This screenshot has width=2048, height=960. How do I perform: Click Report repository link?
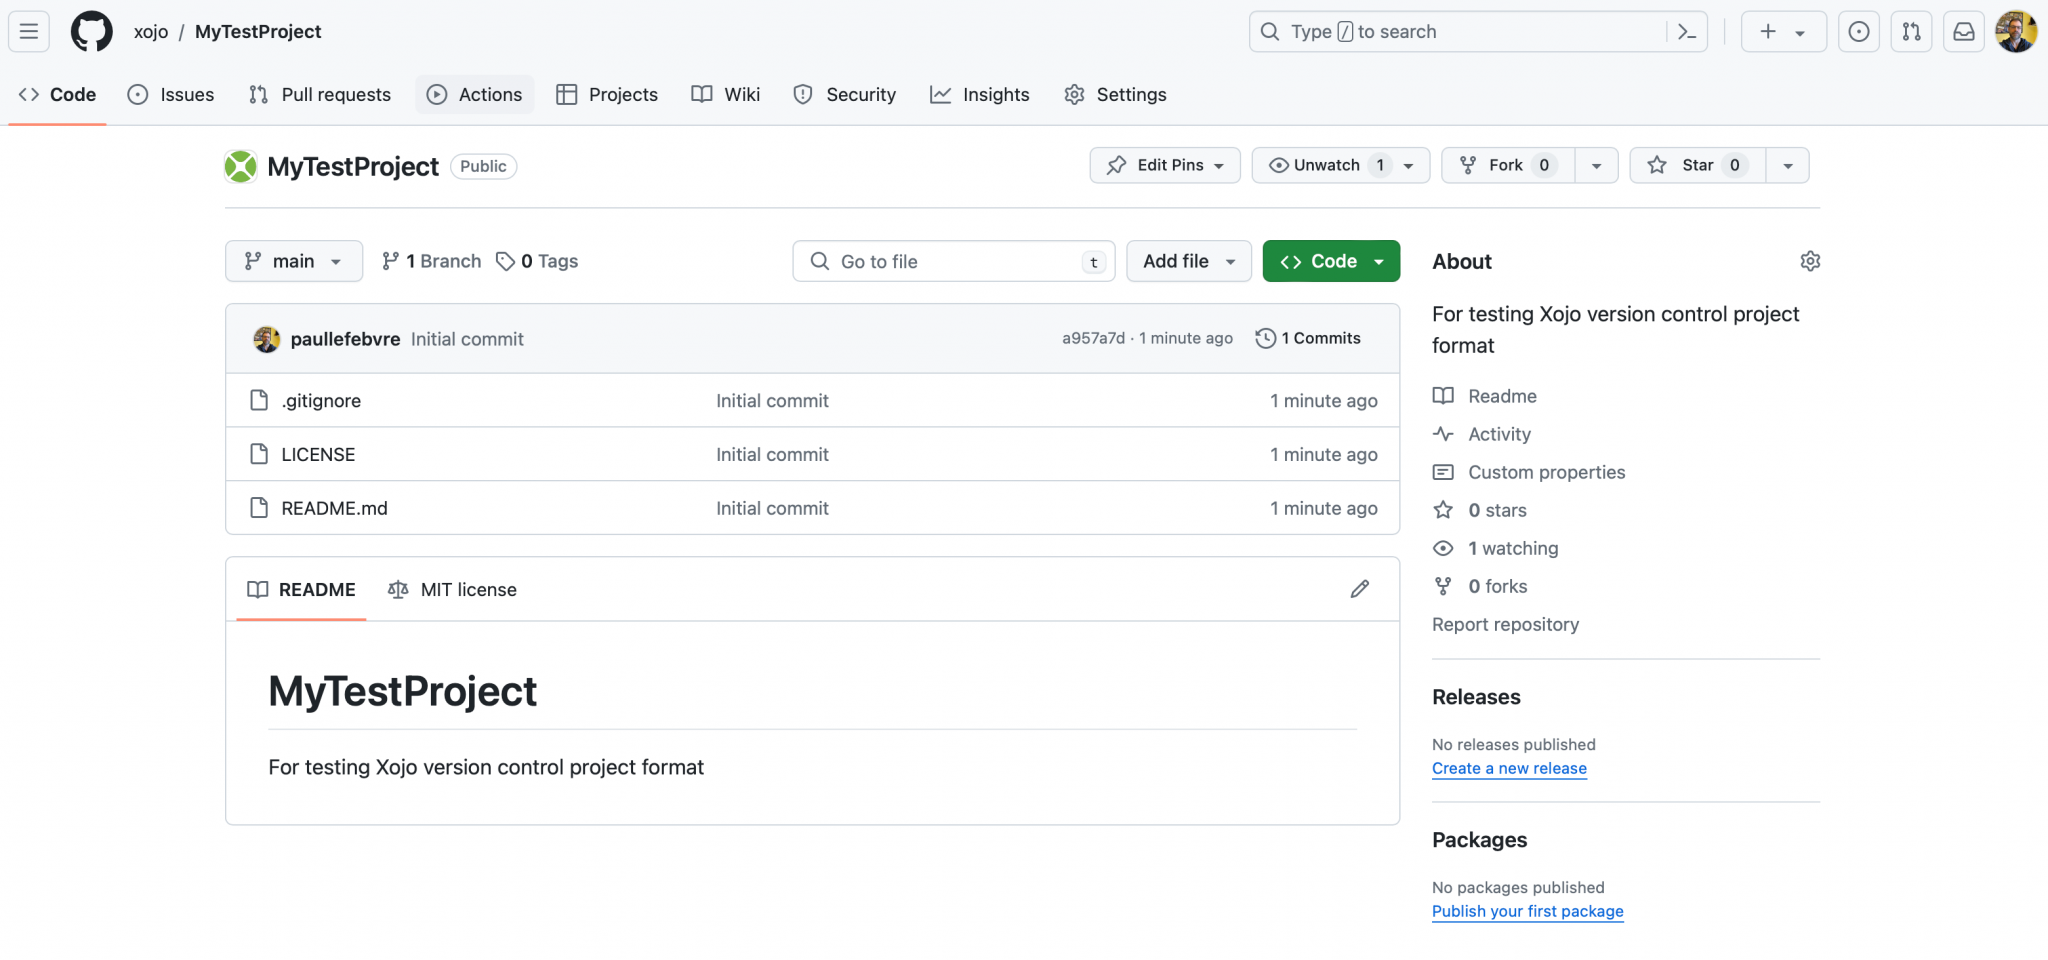[1505, 624]
